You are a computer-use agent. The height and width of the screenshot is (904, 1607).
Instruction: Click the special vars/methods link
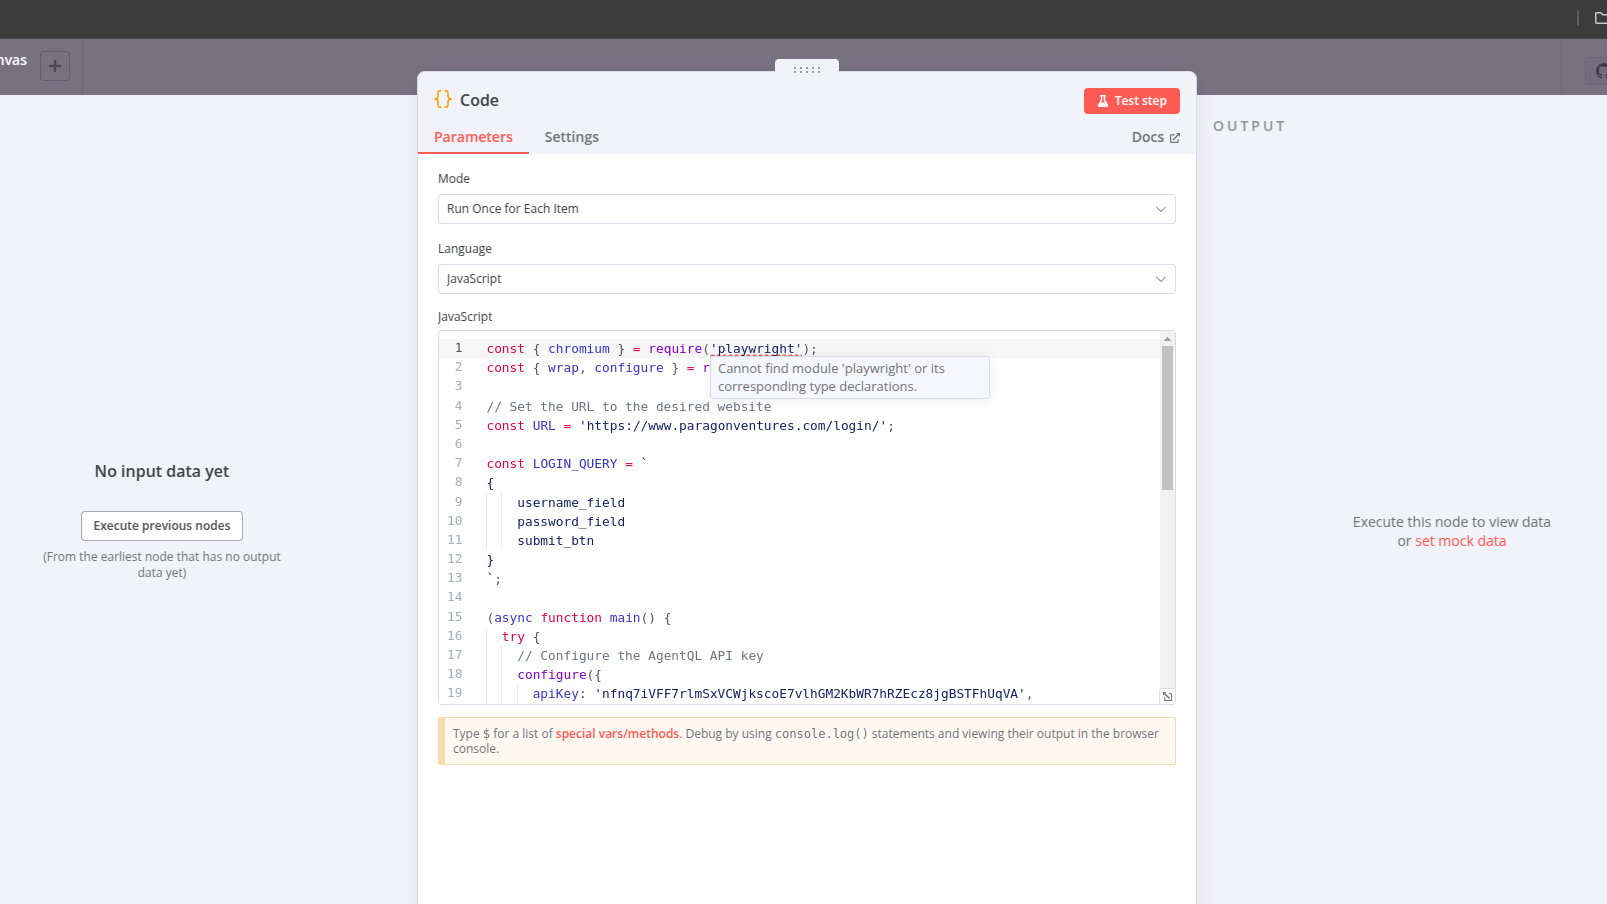click(617, 734)
